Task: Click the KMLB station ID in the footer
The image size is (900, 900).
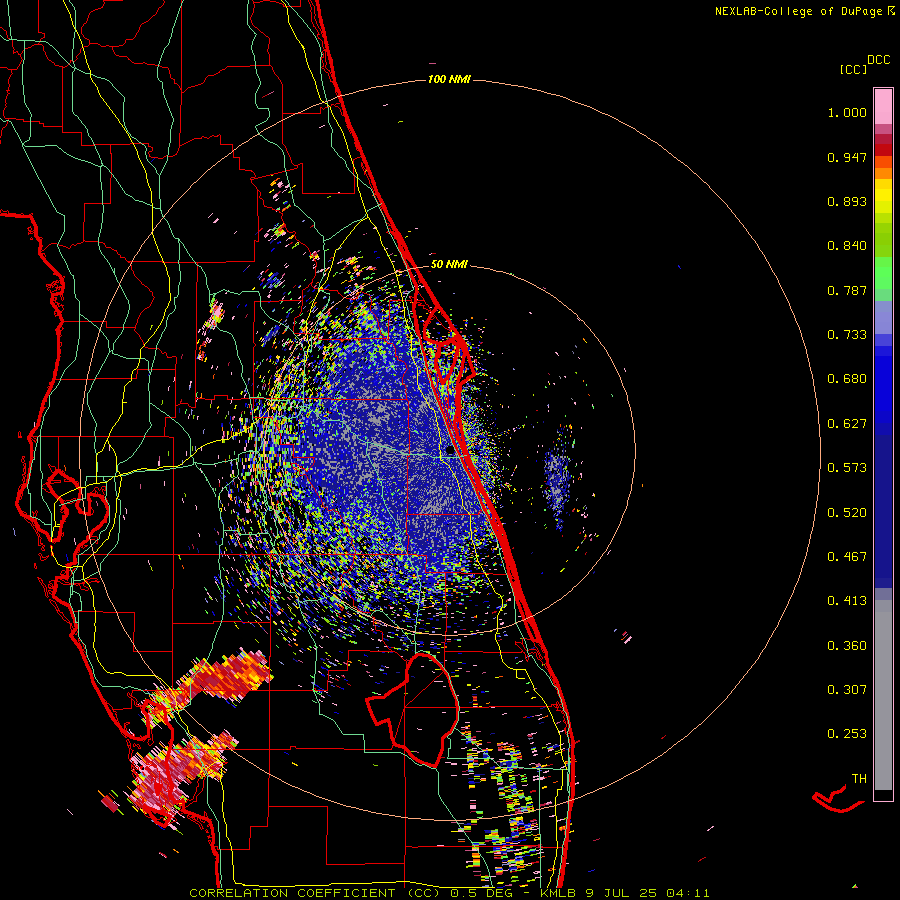Action: pyautogui.click(x=560, y=893)
